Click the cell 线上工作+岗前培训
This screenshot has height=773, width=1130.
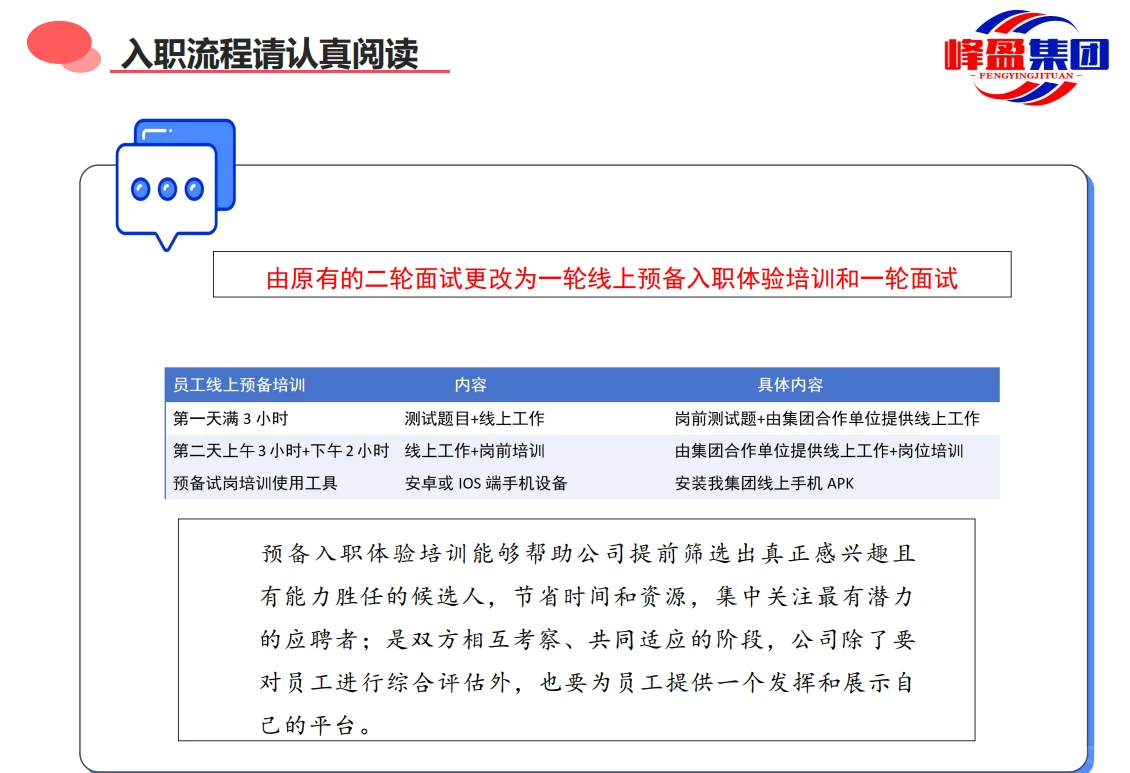click(x=474, y=451)
